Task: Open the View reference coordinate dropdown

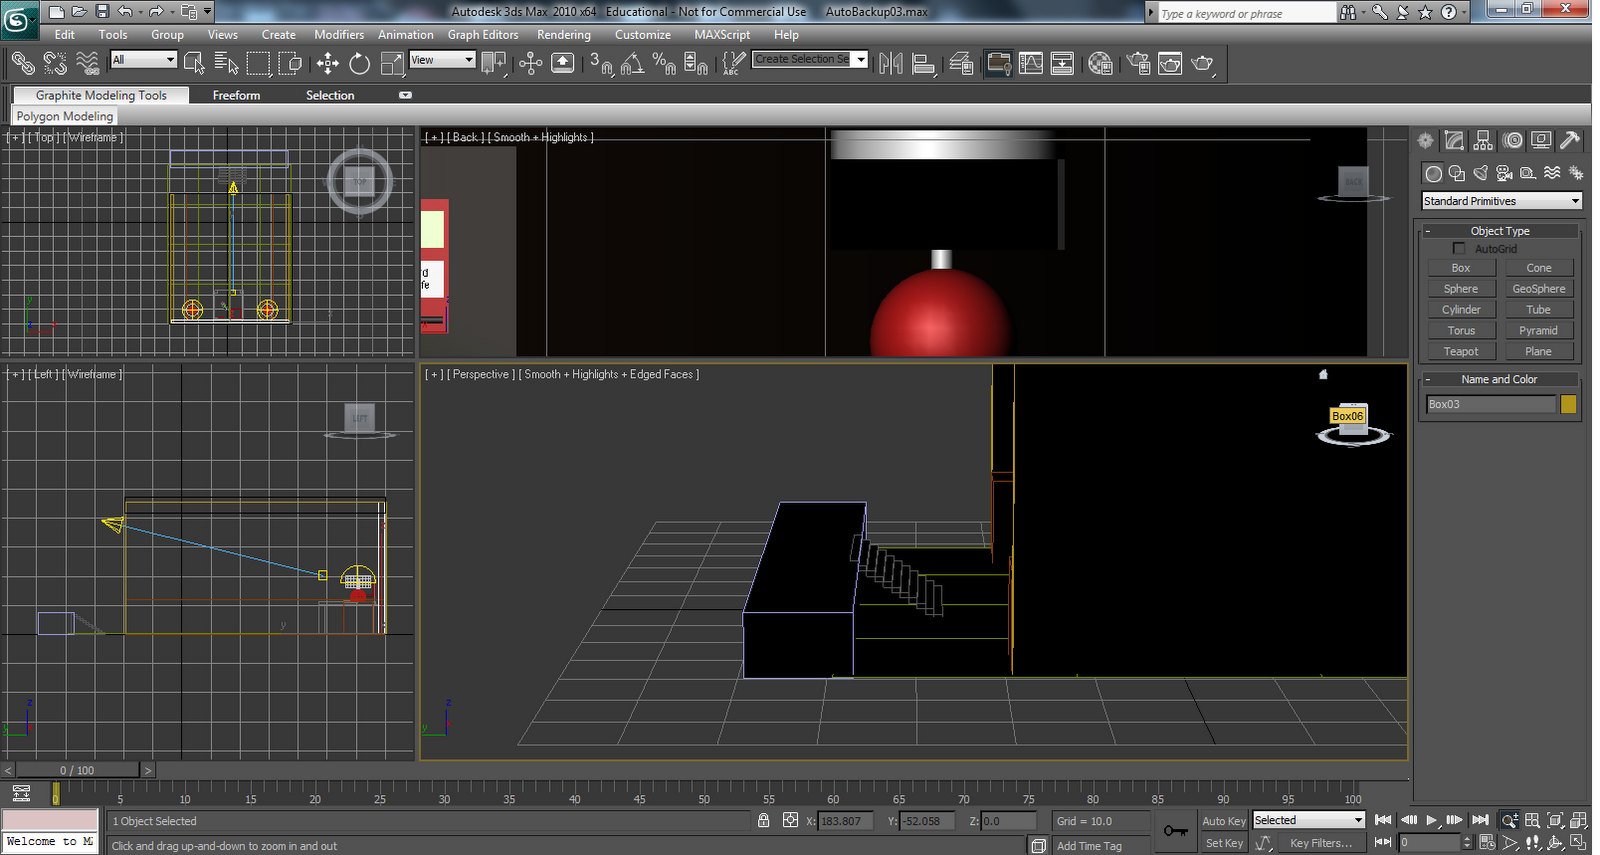Action: pos(441,60)
